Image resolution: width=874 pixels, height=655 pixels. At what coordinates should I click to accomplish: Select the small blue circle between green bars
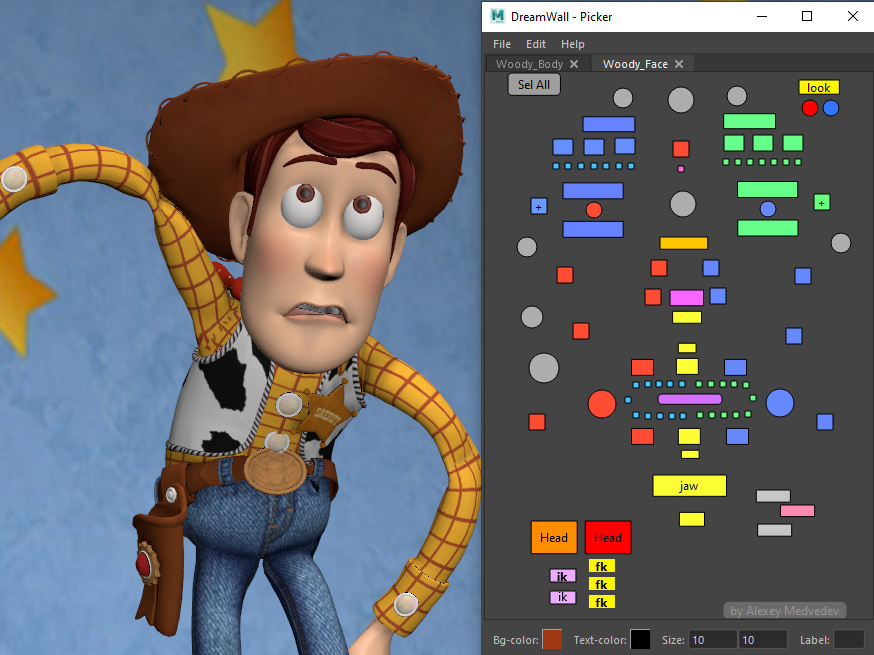(x=768, y=209)
